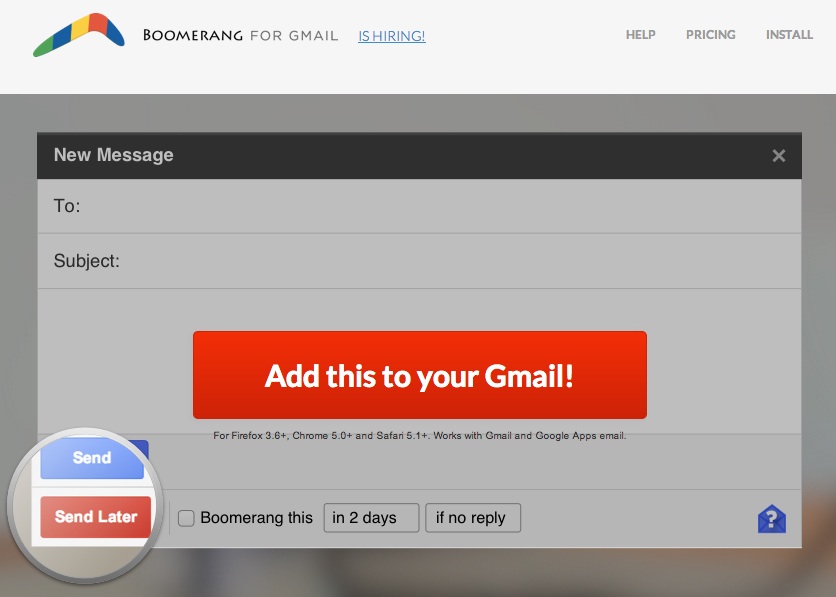Click Add this to your Gmail! button
The width and height of the screenshot is (836, 597).
click(x=420, y=375)
